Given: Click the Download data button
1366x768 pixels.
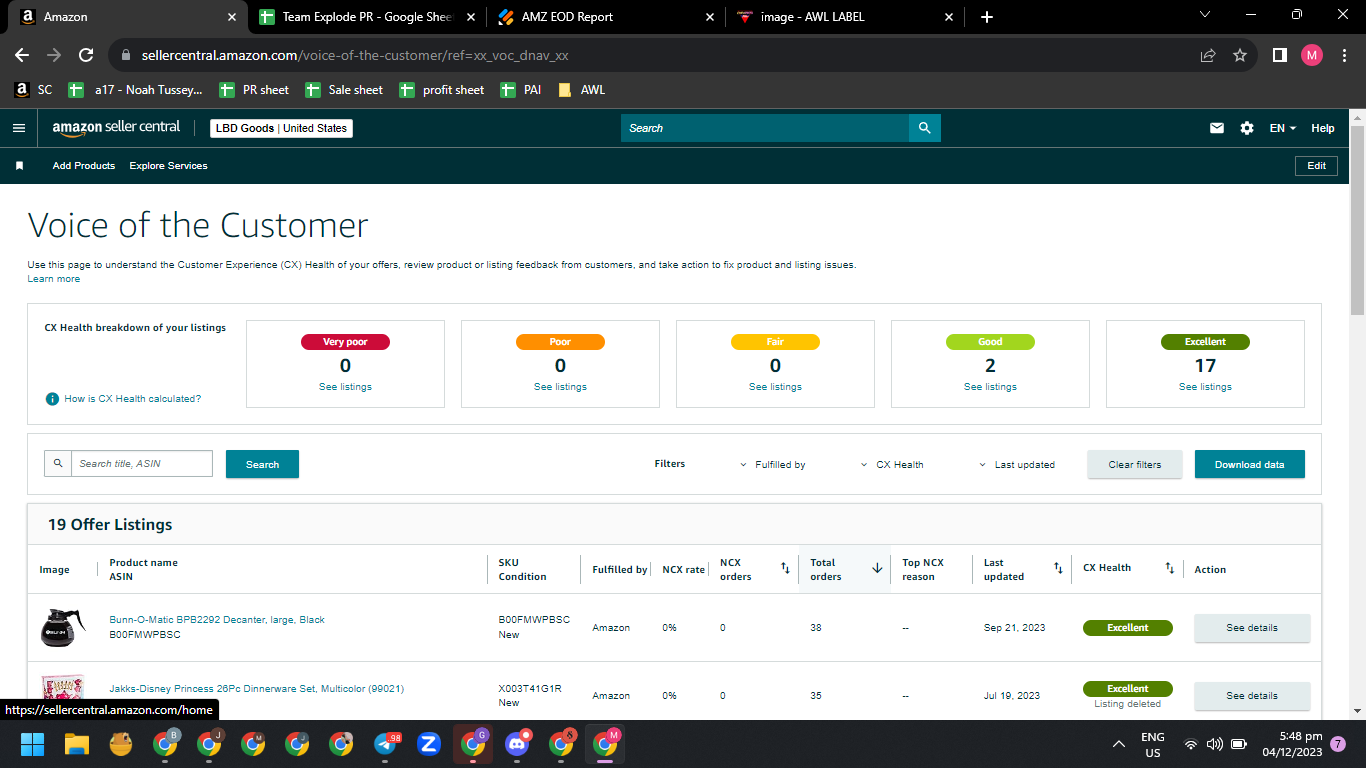Looking at the screenshot, I should point(1250,464).
